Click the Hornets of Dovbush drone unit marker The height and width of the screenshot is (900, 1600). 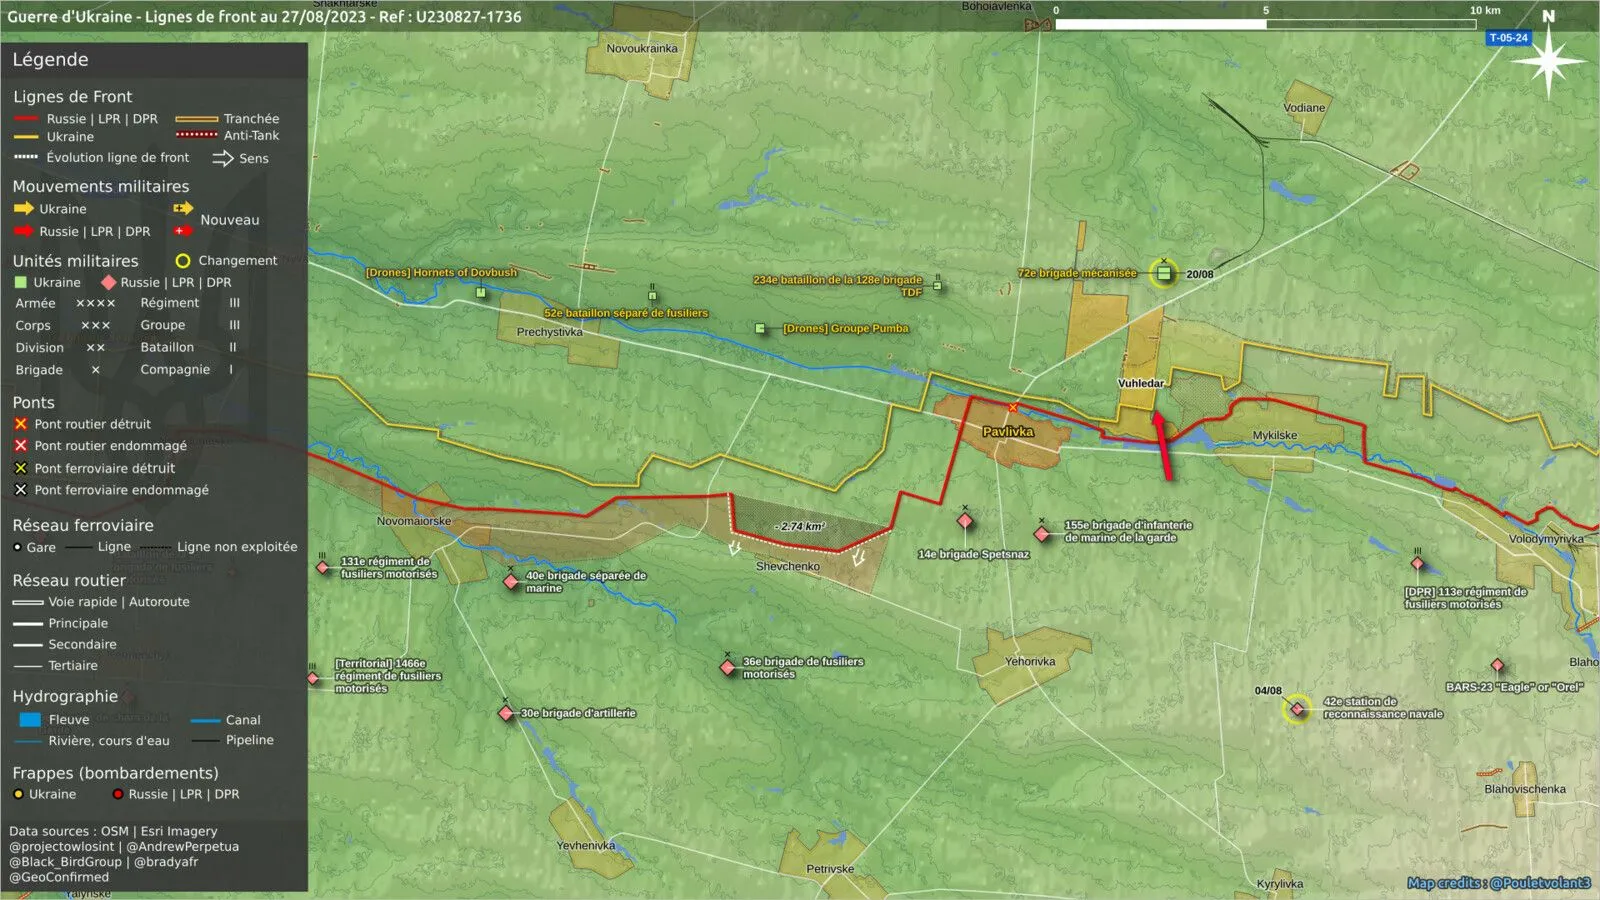point(481,293)
